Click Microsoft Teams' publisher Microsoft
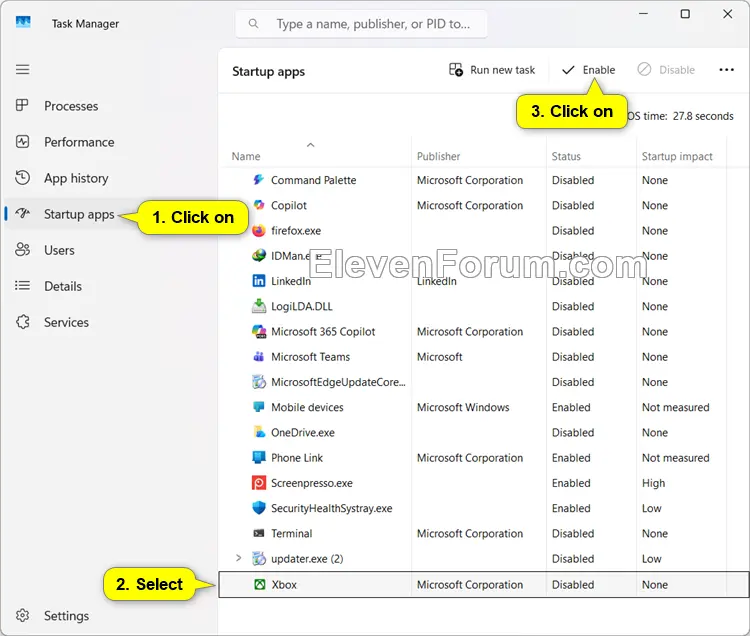Image resolution: width=750 pixels, height=636 pixels. (440, 357)
